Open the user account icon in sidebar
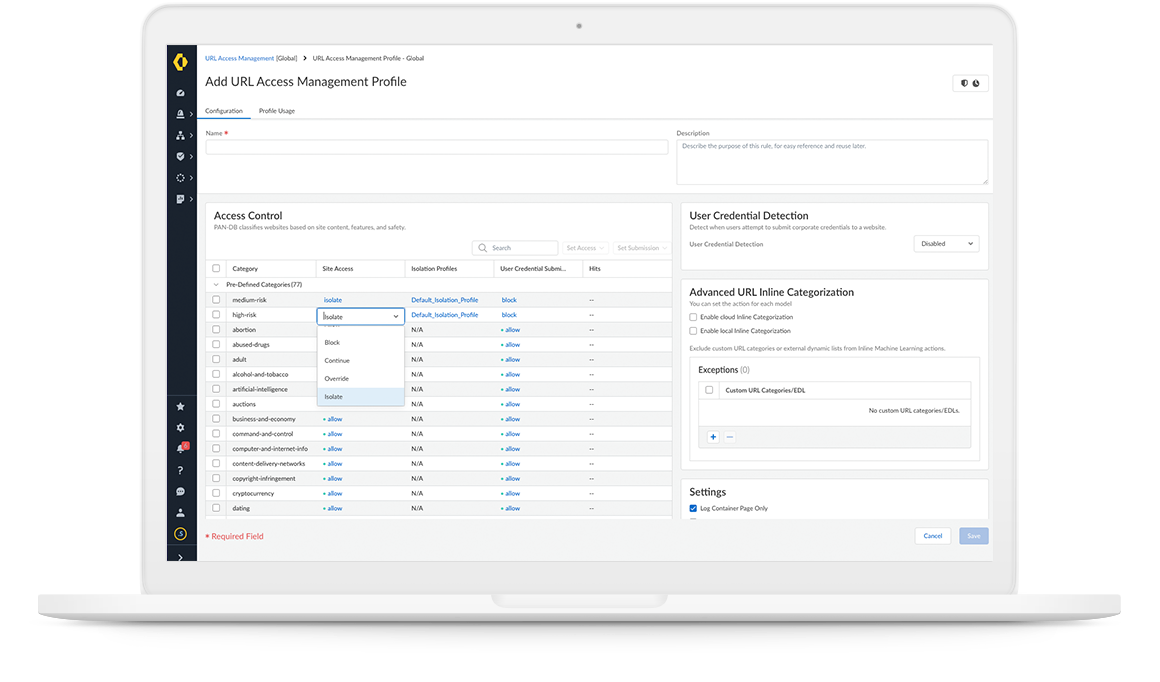This screenshot has height=682, width=1160. click(x=180, y=513)
